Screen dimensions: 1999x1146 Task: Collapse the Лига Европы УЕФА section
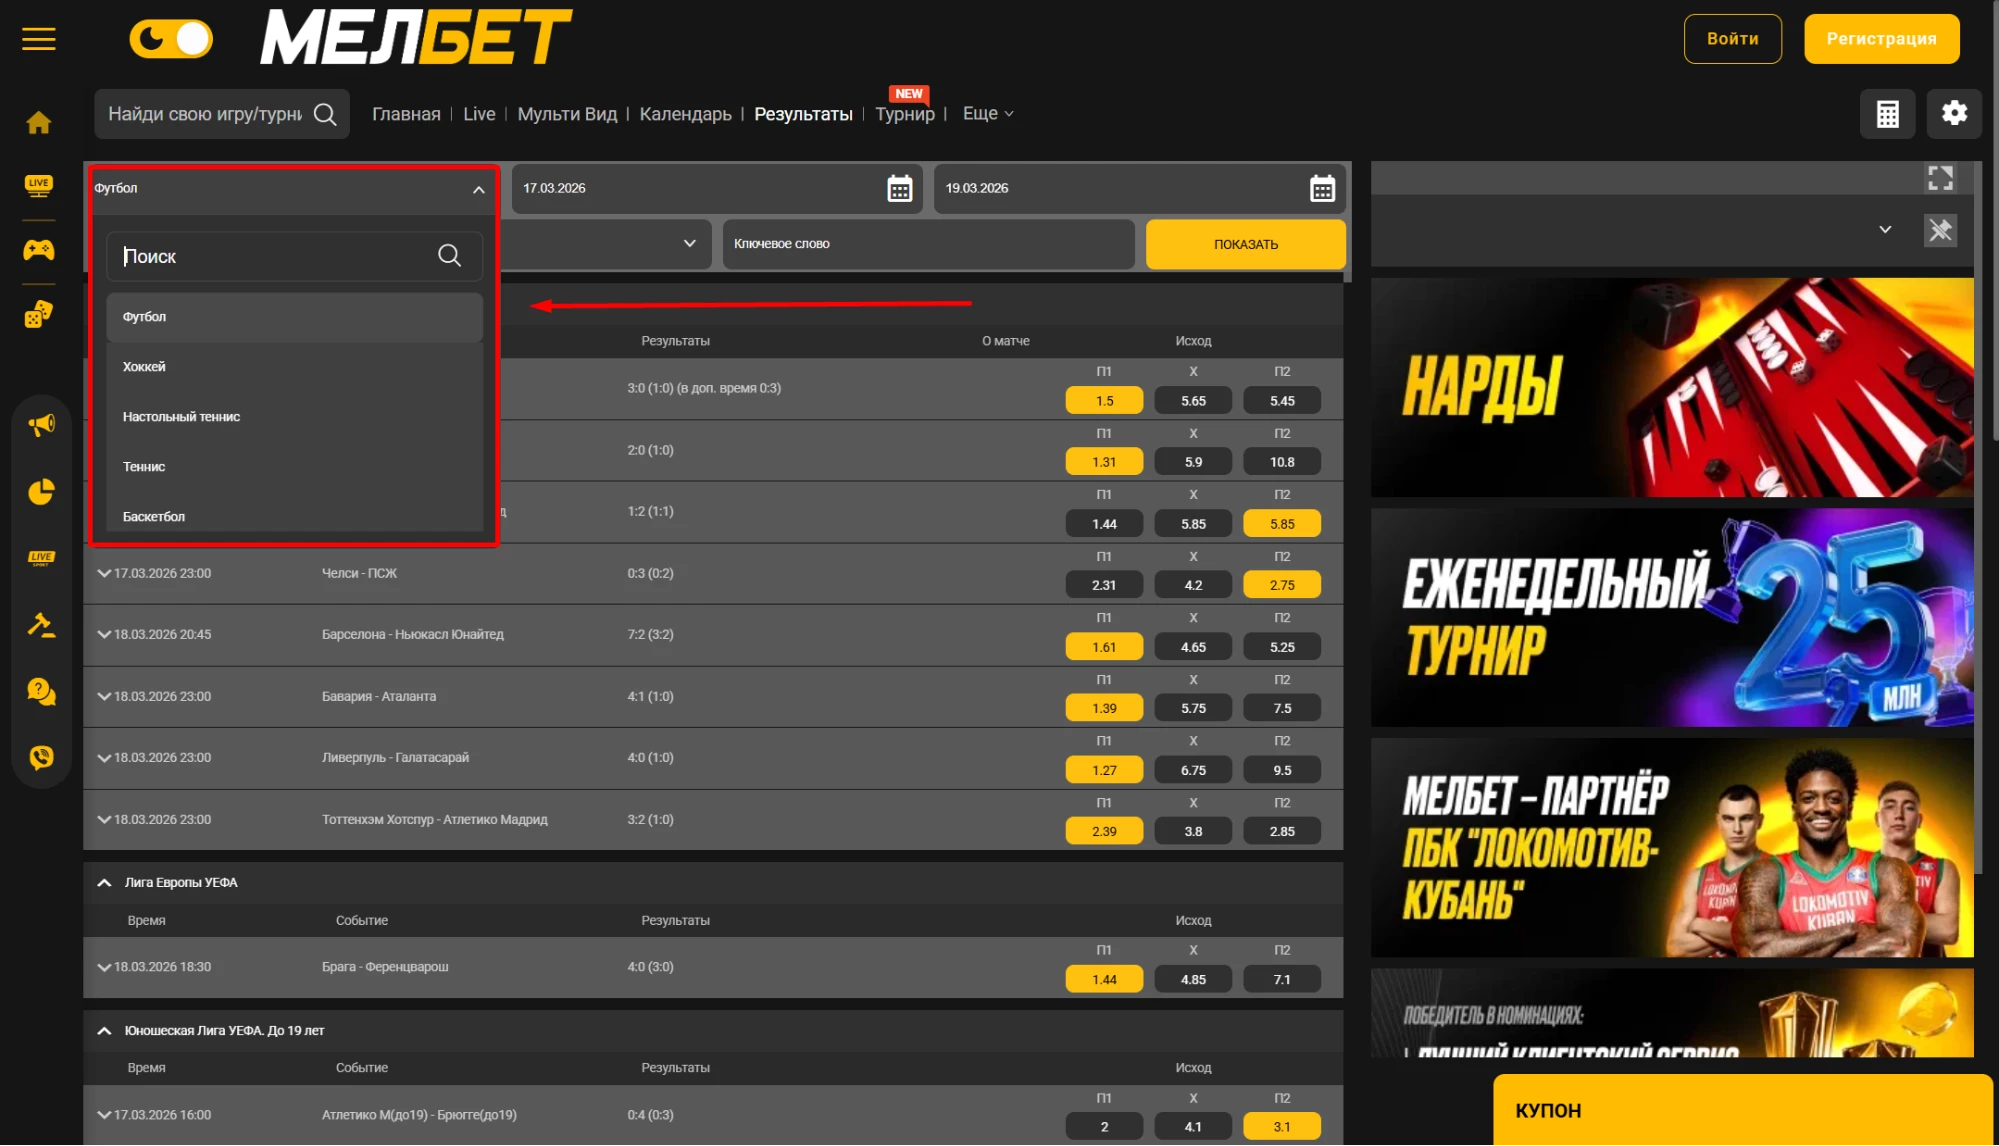(104, 883)
